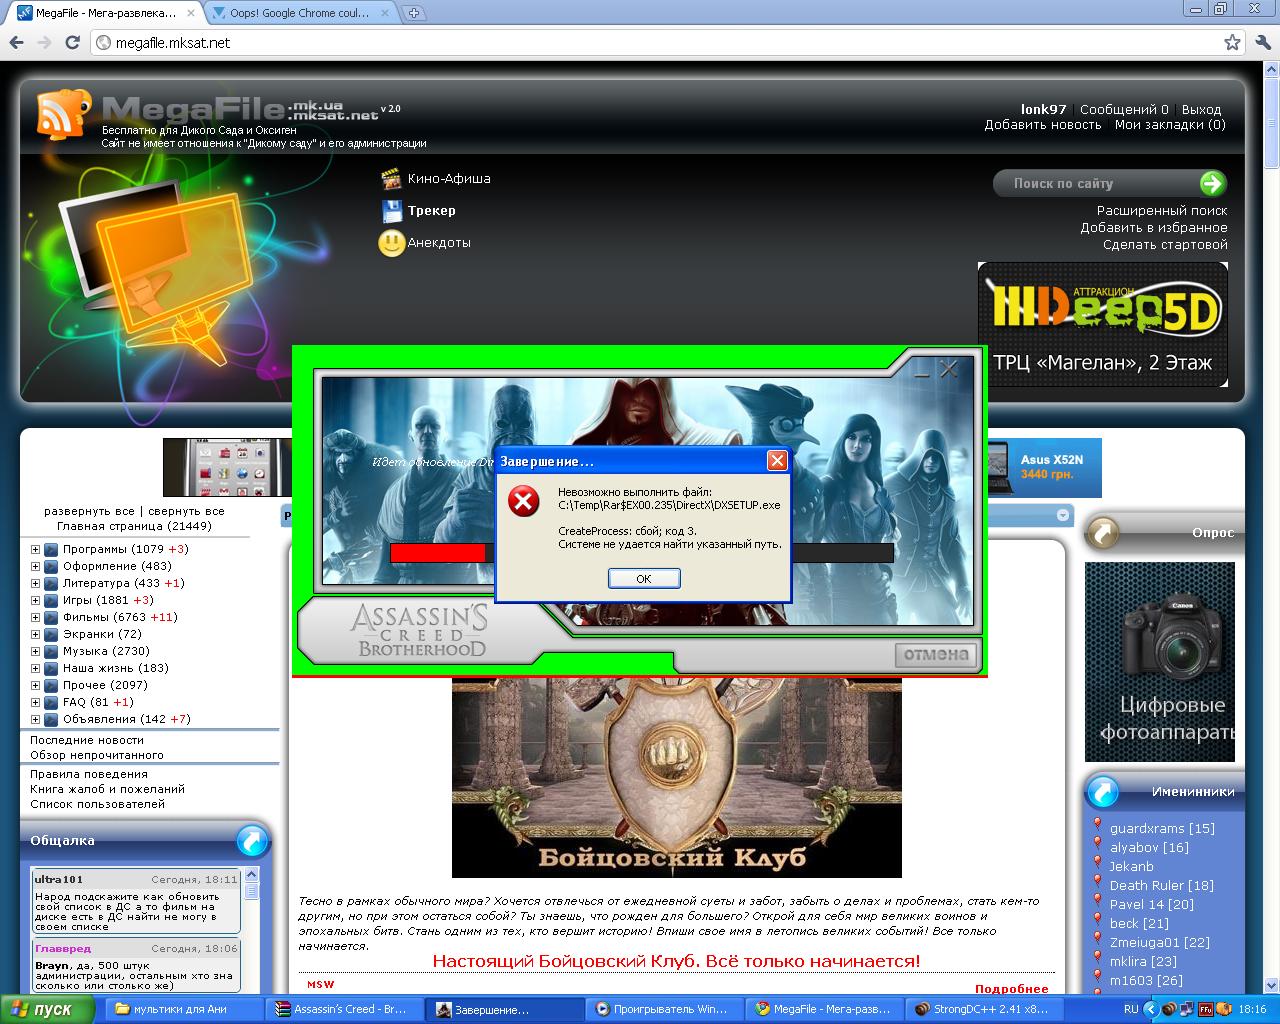Click Chrome's forward arrow
1280x1024 pixels.
pos(44,43)
